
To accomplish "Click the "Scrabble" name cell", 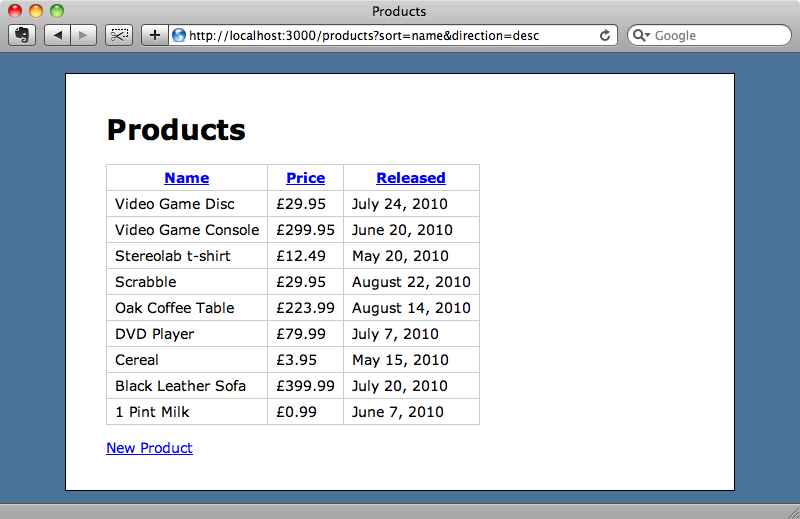I will [187, 282].
